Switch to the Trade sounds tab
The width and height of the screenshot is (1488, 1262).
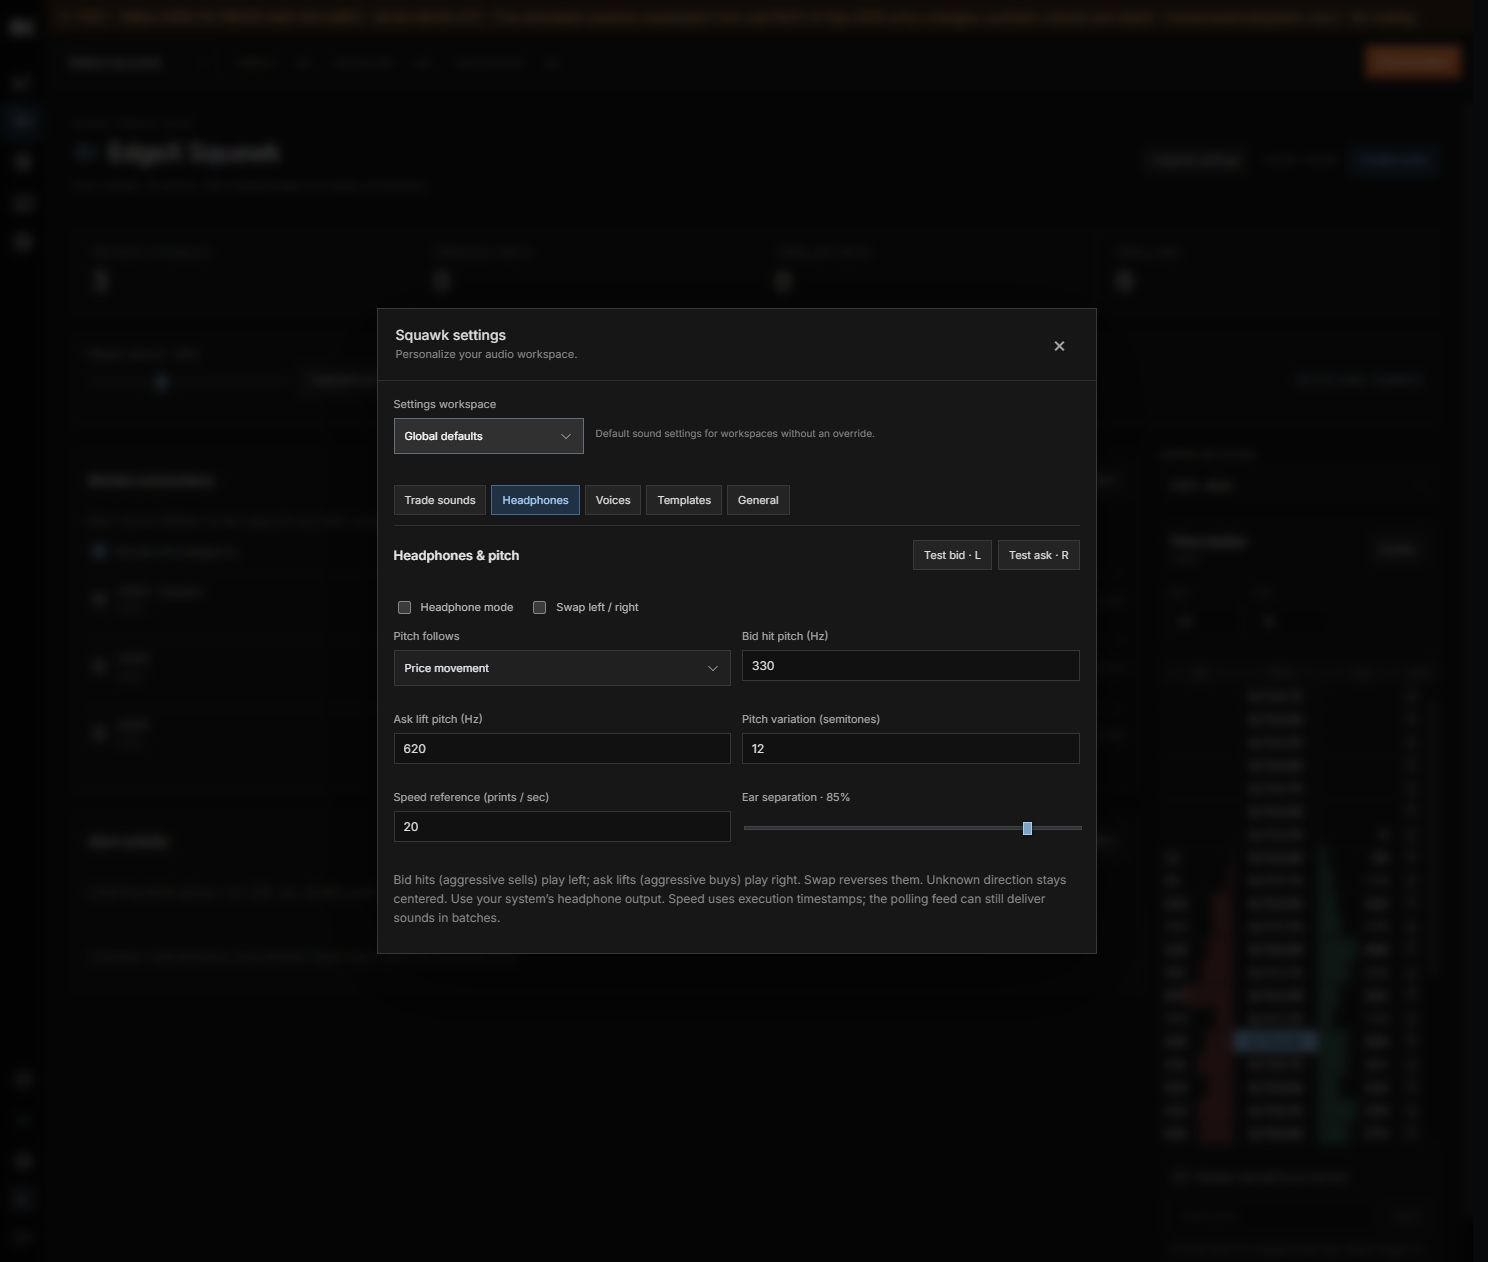[x=440, y=500]
